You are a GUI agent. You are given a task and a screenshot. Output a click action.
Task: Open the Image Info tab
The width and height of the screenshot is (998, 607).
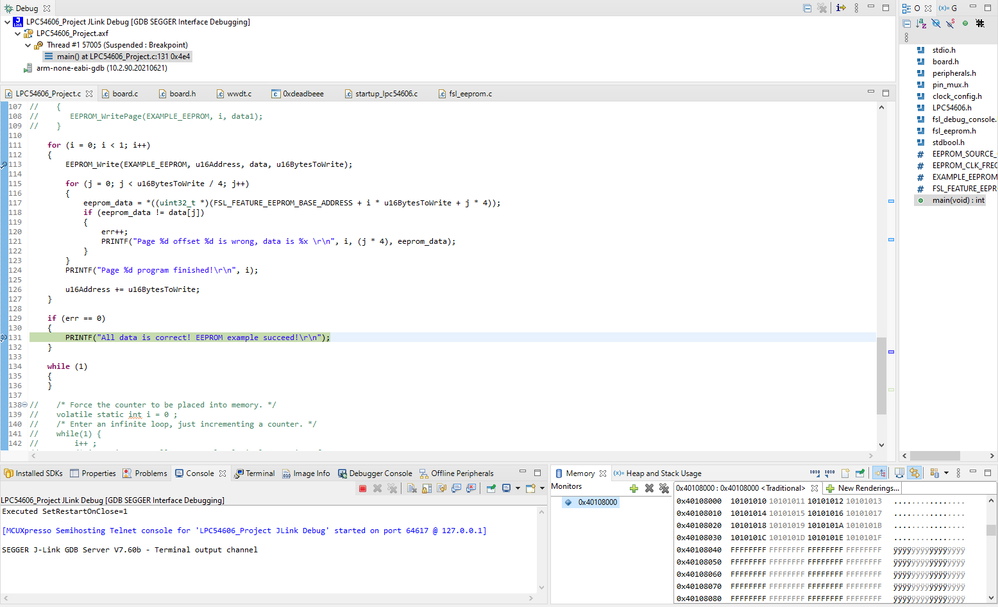(x=306, y=473)
